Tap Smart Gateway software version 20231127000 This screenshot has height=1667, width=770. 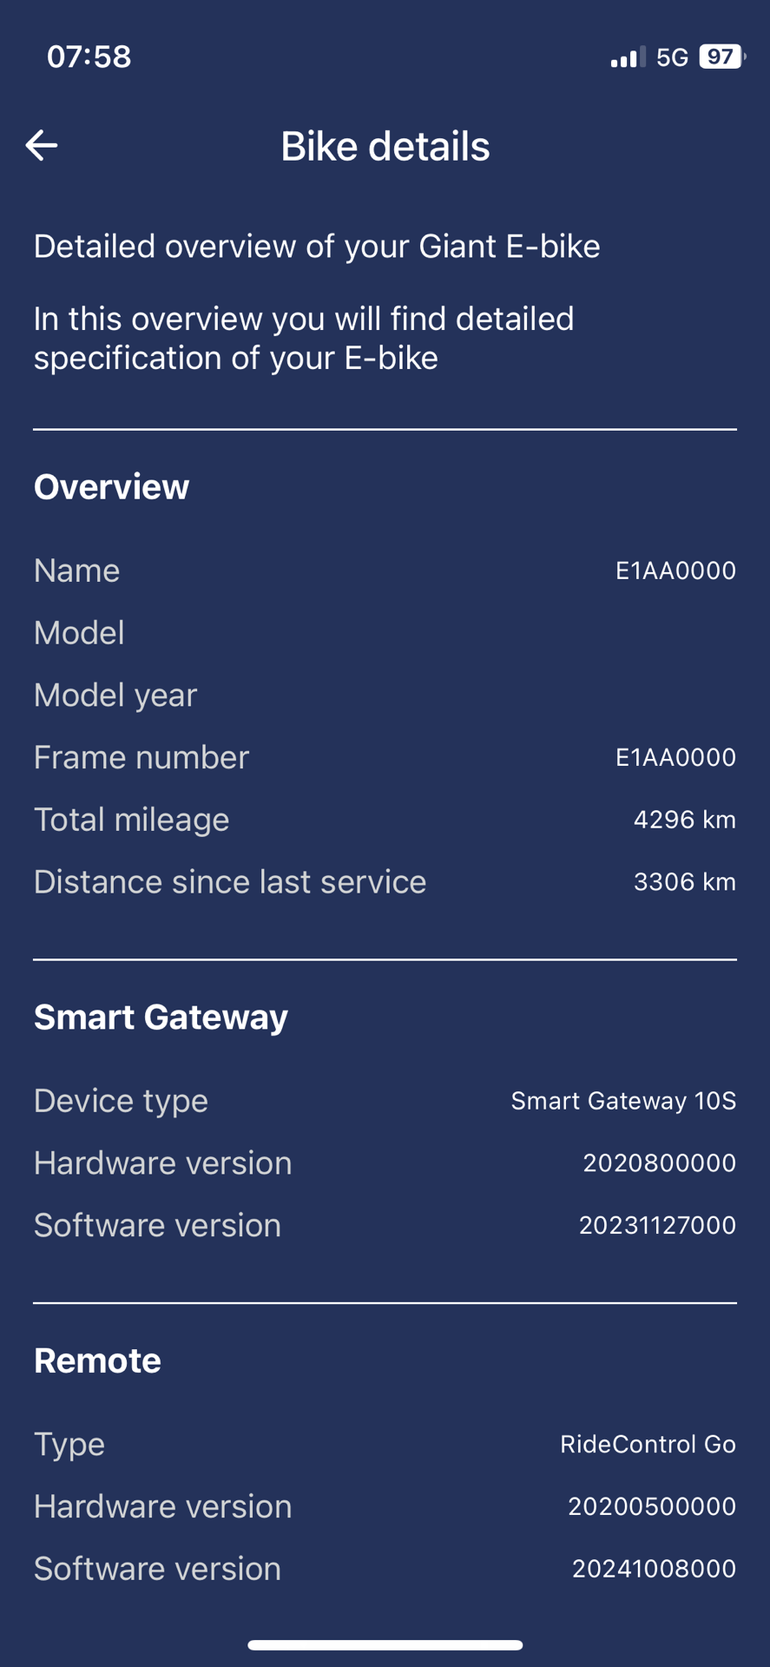657,1225
